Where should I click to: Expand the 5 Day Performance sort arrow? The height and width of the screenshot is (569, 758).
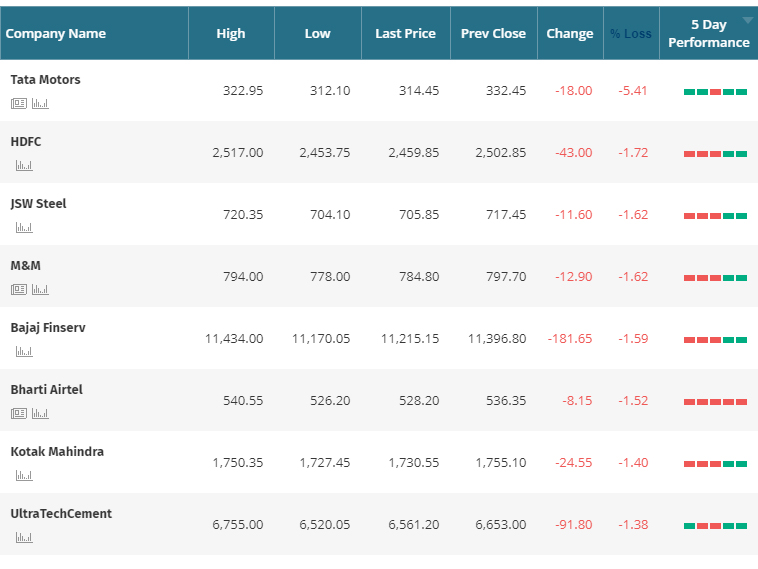click(747, 21)
